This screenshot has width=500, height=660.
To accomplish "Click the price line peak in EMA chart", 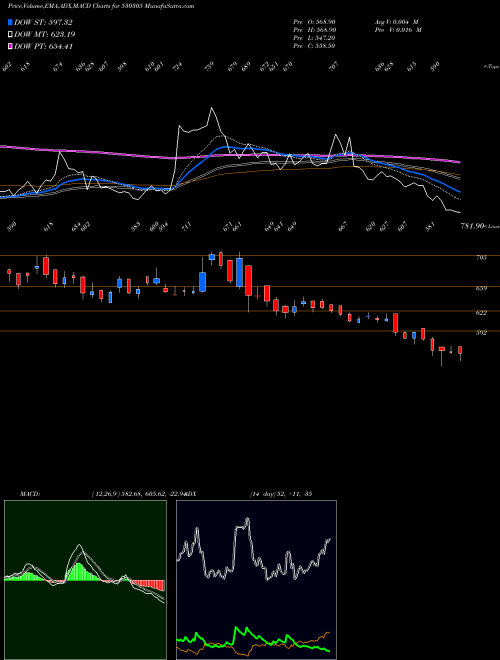I will [212, 109].
